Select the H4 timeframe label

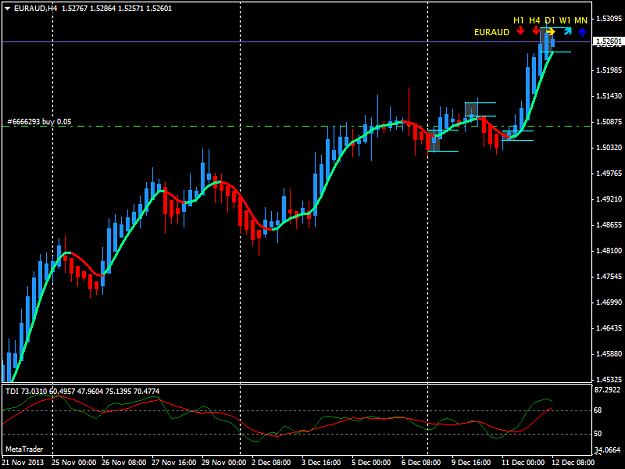535,20
